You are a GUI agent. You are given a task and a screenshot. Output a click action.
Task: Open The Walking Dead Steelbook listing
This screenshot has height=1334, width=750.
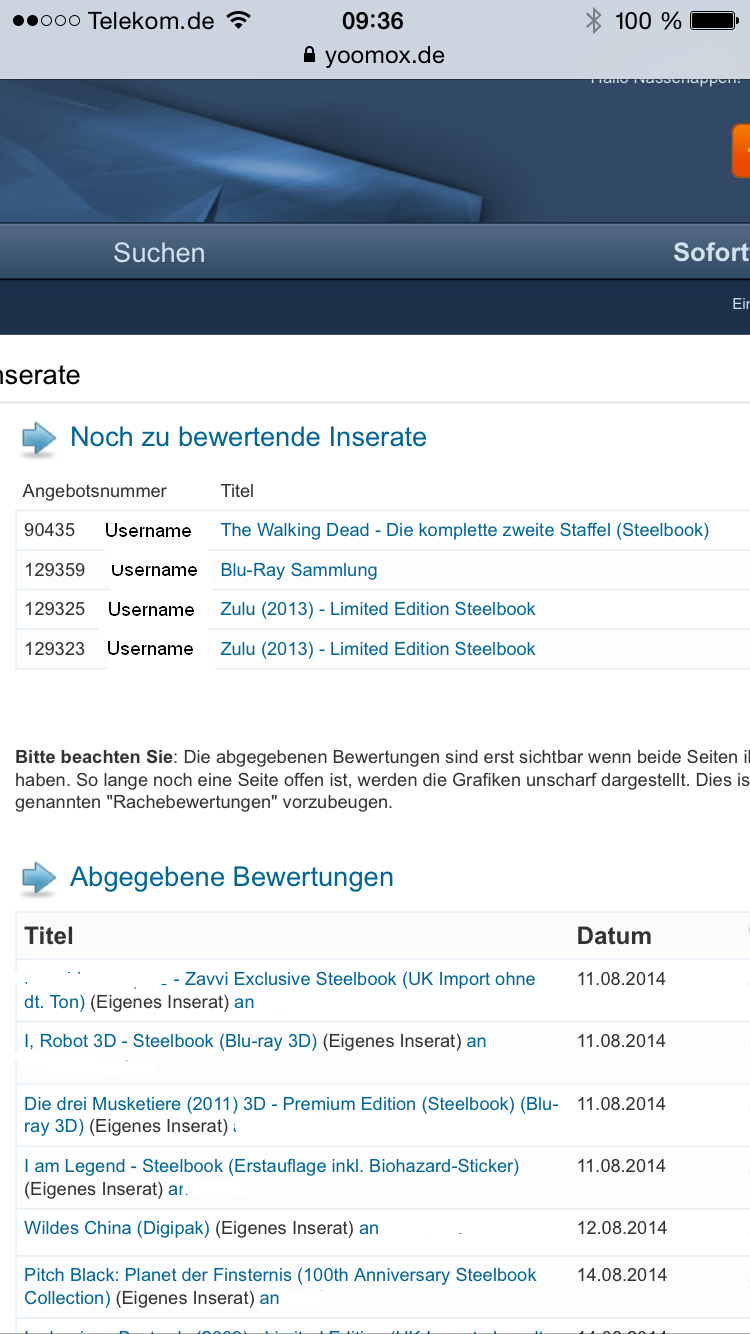(464, 530)
